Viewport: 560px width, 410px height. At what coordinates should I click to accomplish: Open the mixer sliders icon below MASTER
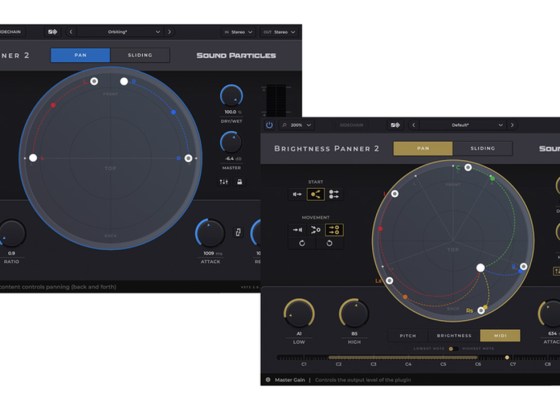(224, 182)
